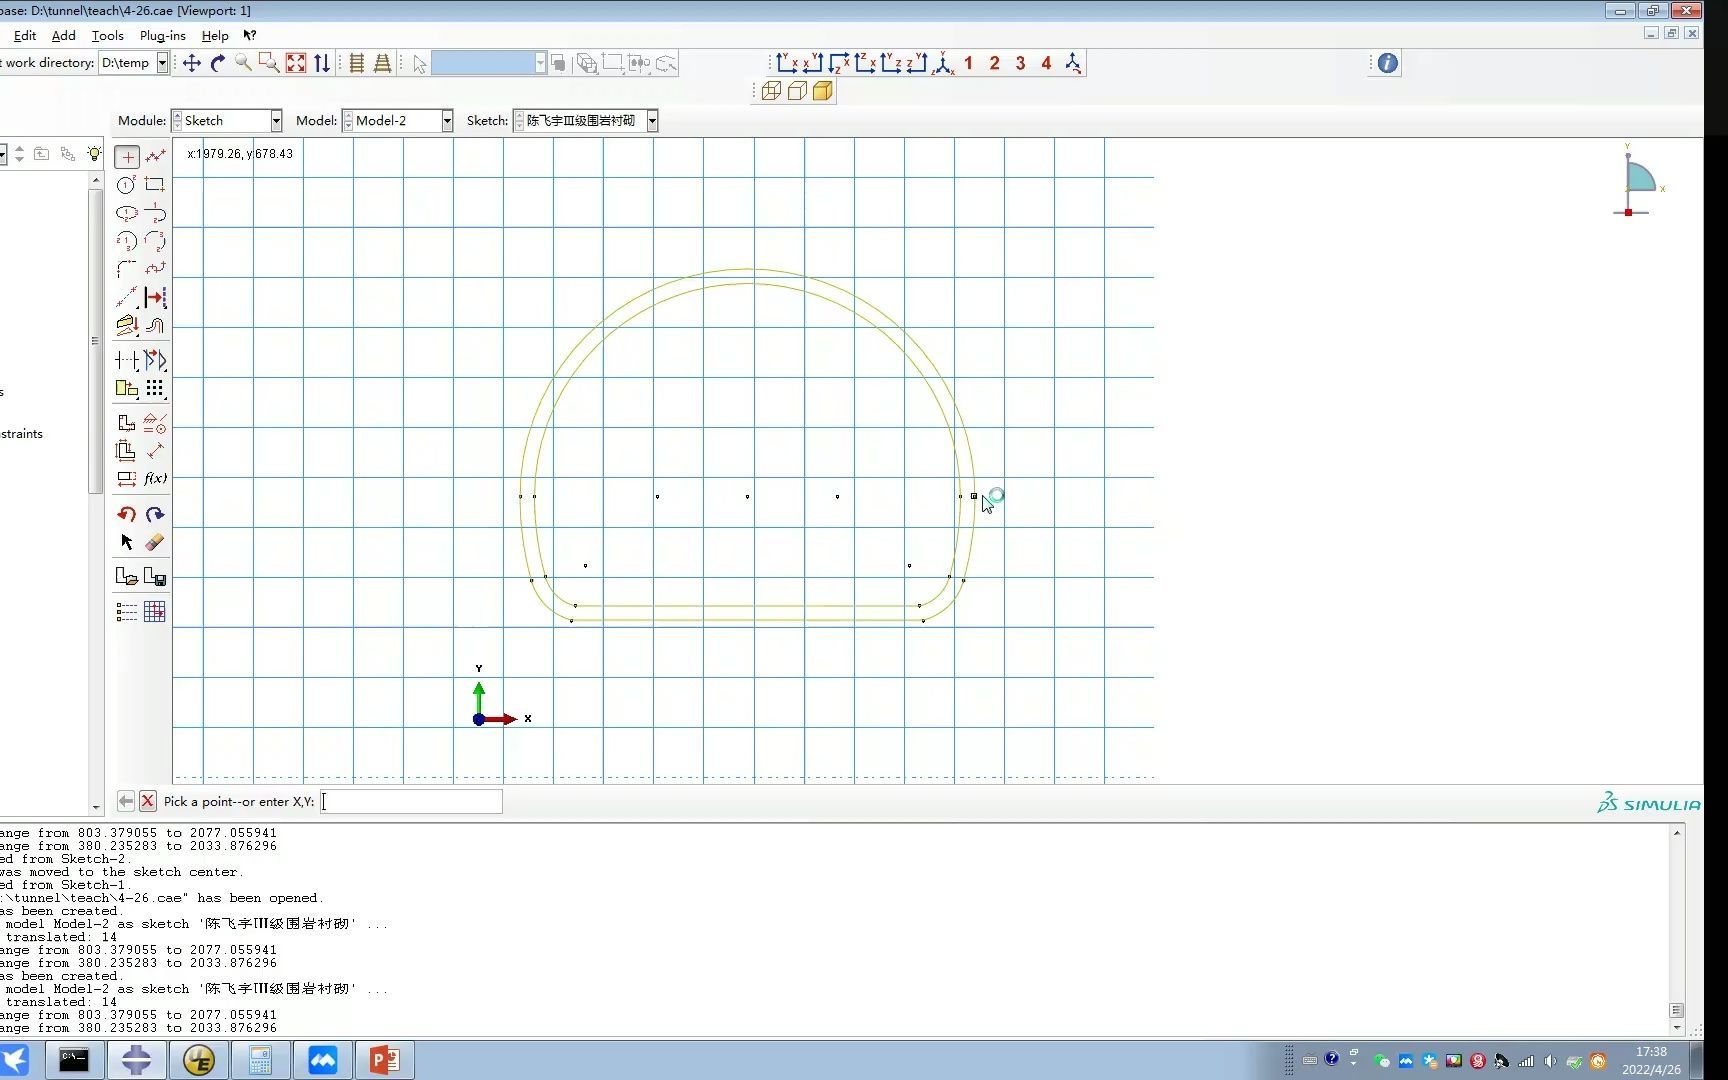Activate the context help pointer

coord(250,36)
